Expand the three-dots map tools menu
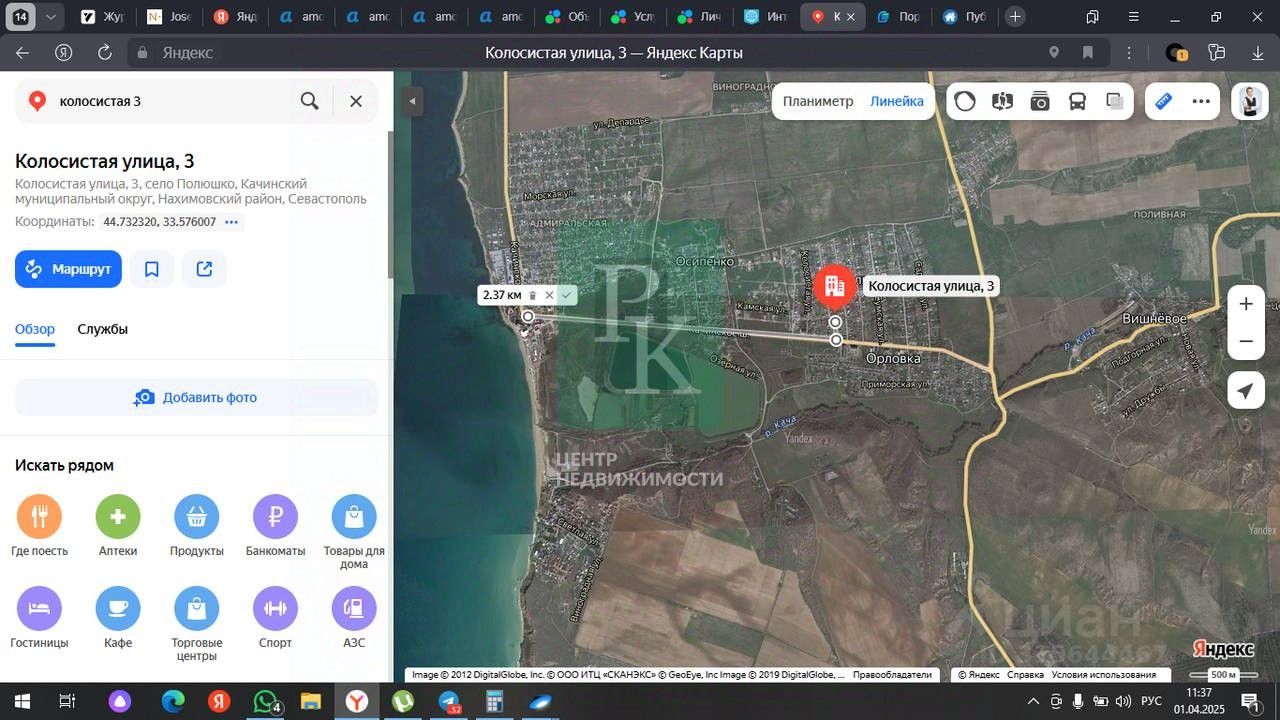This screenshot has width=1280, height=720. click(1201, 101)
